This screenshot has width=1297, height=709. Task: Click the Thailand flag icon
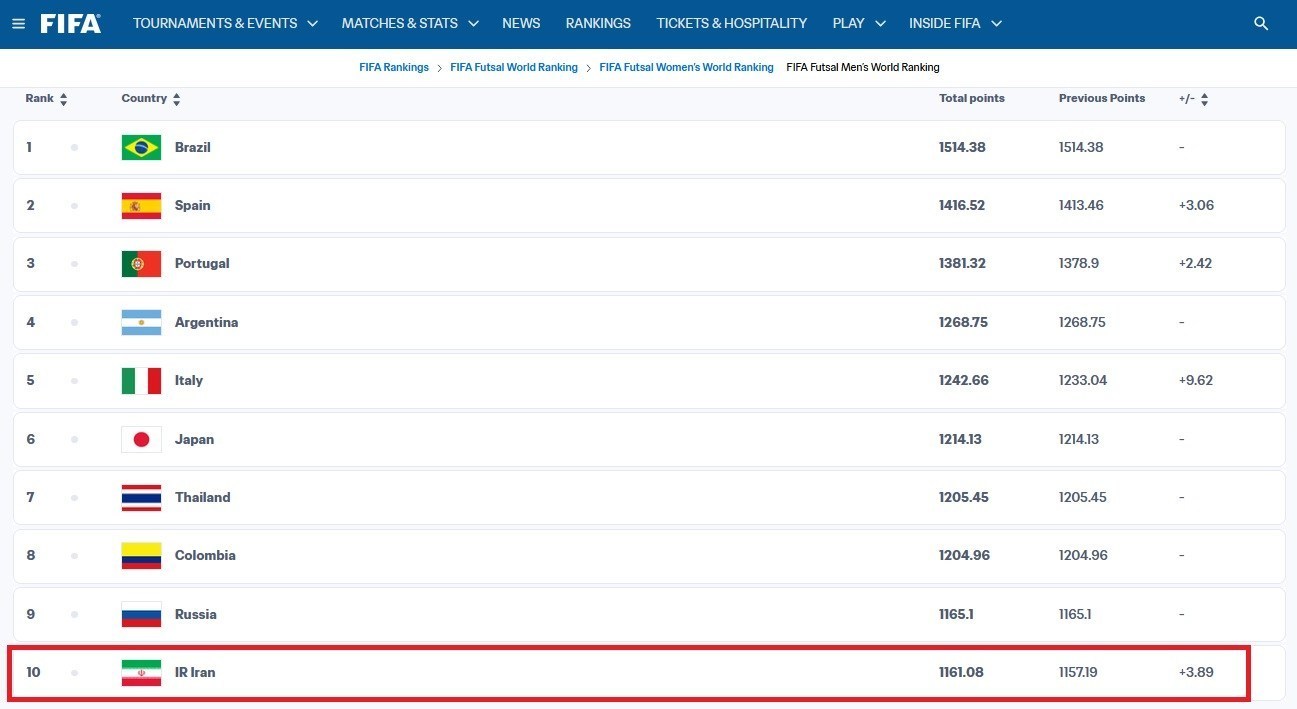[141, 497]
